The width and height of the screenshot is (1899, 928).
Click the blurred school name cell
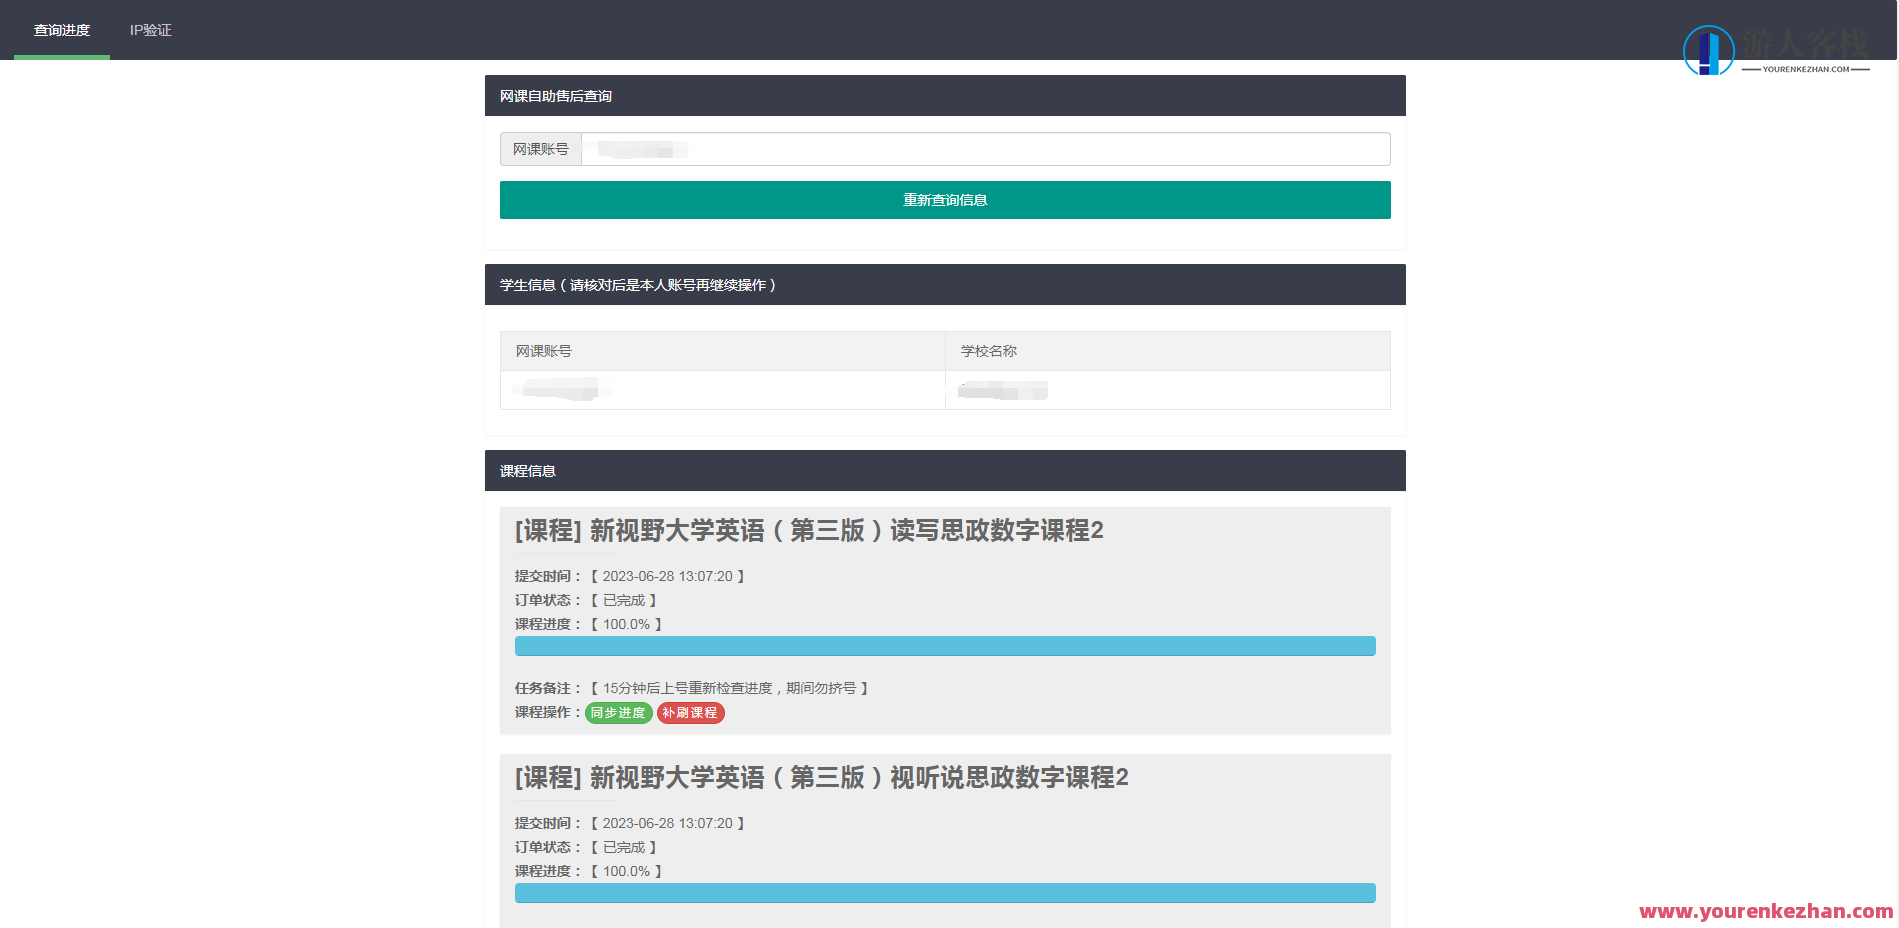(x=1002, y=390)
